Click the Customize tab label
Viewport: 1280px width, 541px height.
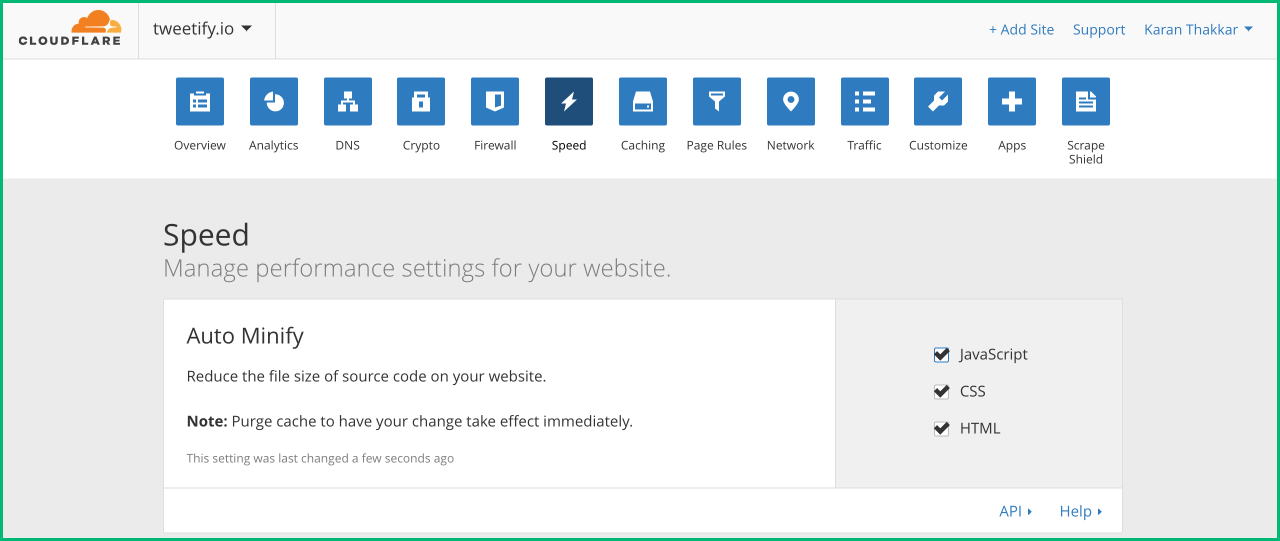click(x=938, y=145)
